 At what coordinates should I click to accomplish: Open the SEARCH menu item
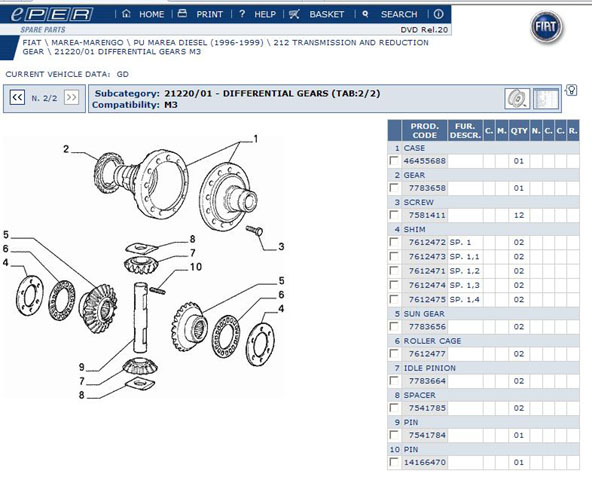[x=399, y=14]
